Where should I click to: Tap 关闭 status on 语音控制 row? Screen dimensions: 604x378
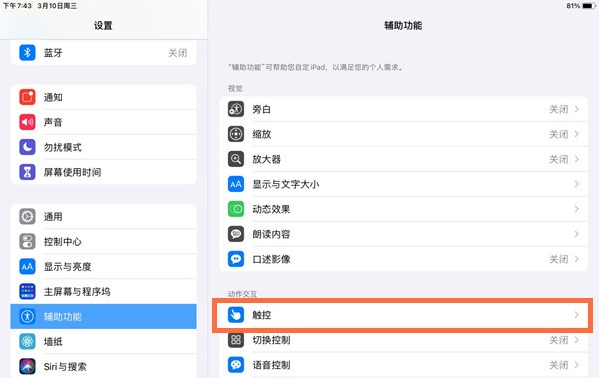point(559,365)
